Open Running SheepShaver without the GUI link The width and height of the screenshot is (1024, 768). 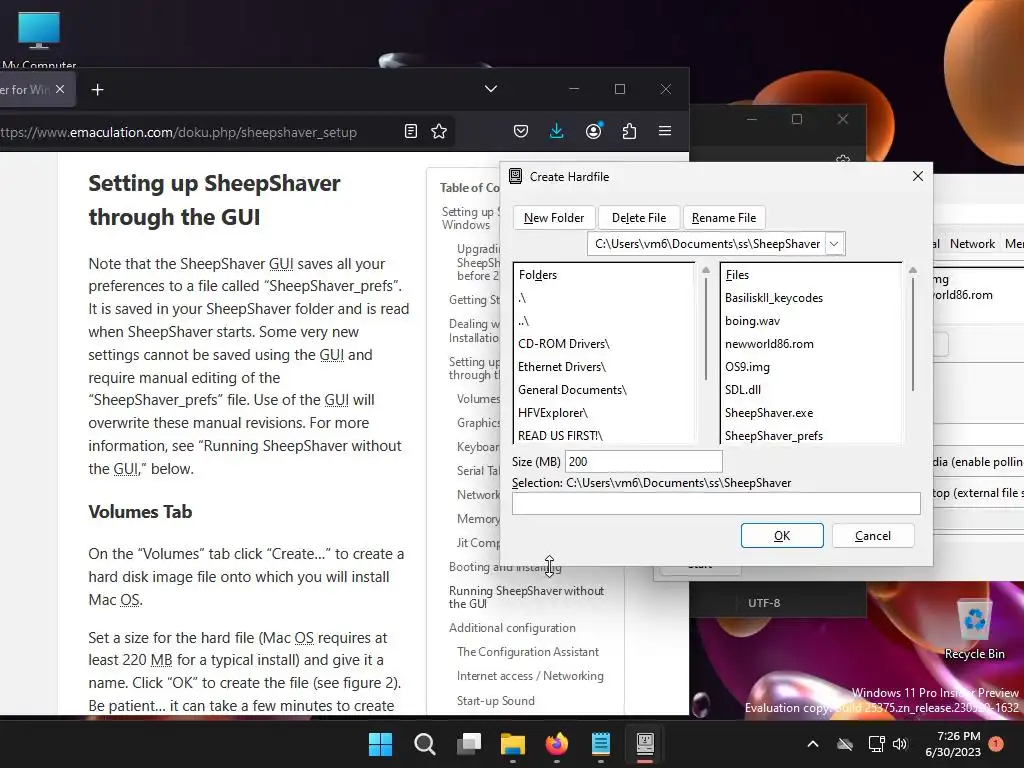(526, 597)
